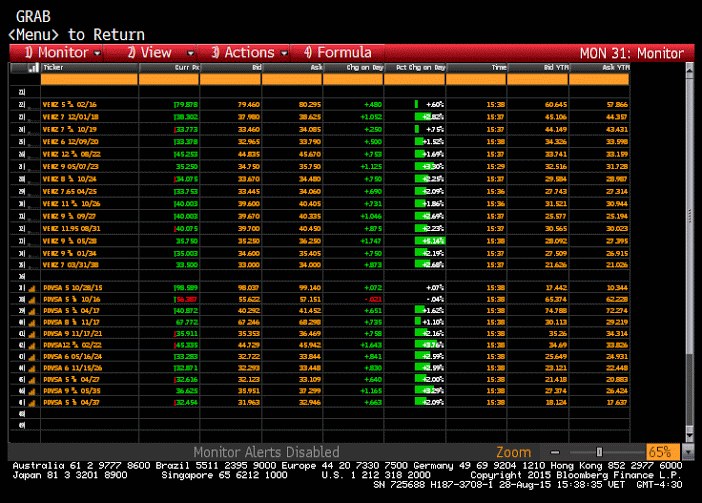This screenshot has width=702, height=503.
Task: Click the chart icon in the table header corner
Action: point(33,68)
